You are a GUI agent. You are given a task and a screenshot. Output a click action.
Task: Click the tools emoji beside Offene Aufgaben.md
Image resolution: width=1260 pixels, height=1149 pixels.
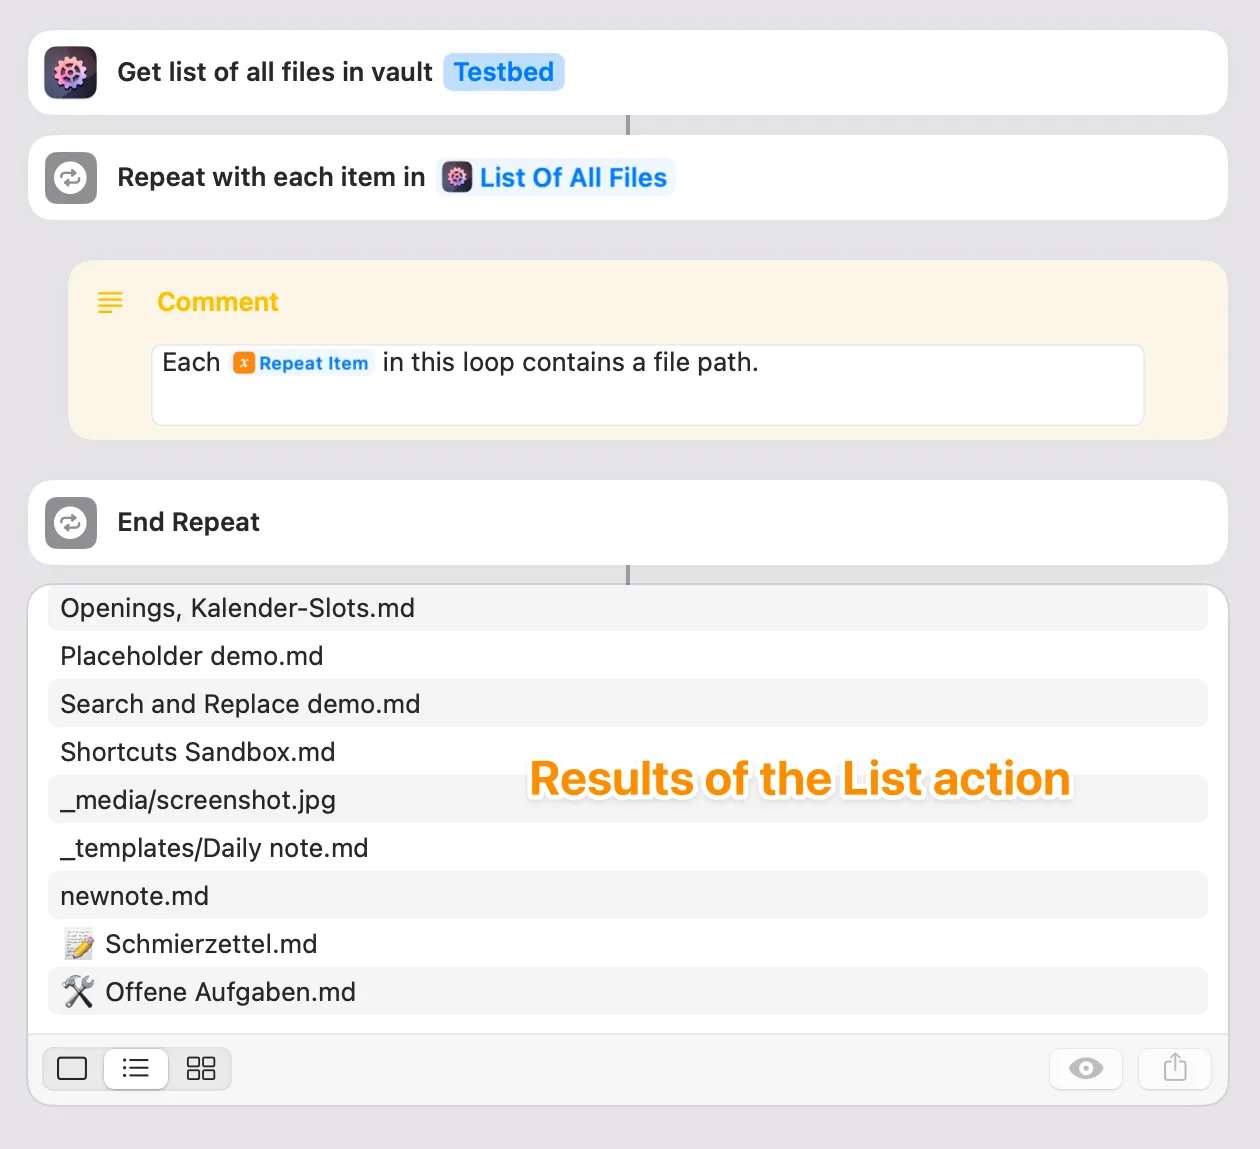(x=78, y=991)
